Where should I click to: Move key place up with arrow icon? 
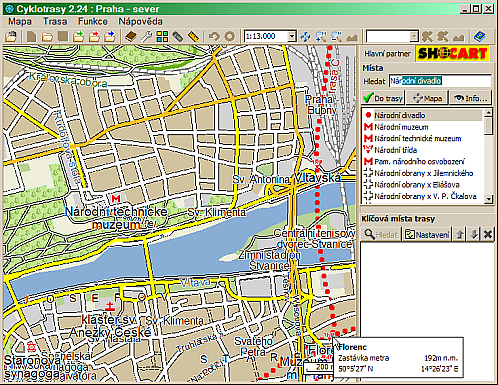pyautogui.click(x=460, y=234)
